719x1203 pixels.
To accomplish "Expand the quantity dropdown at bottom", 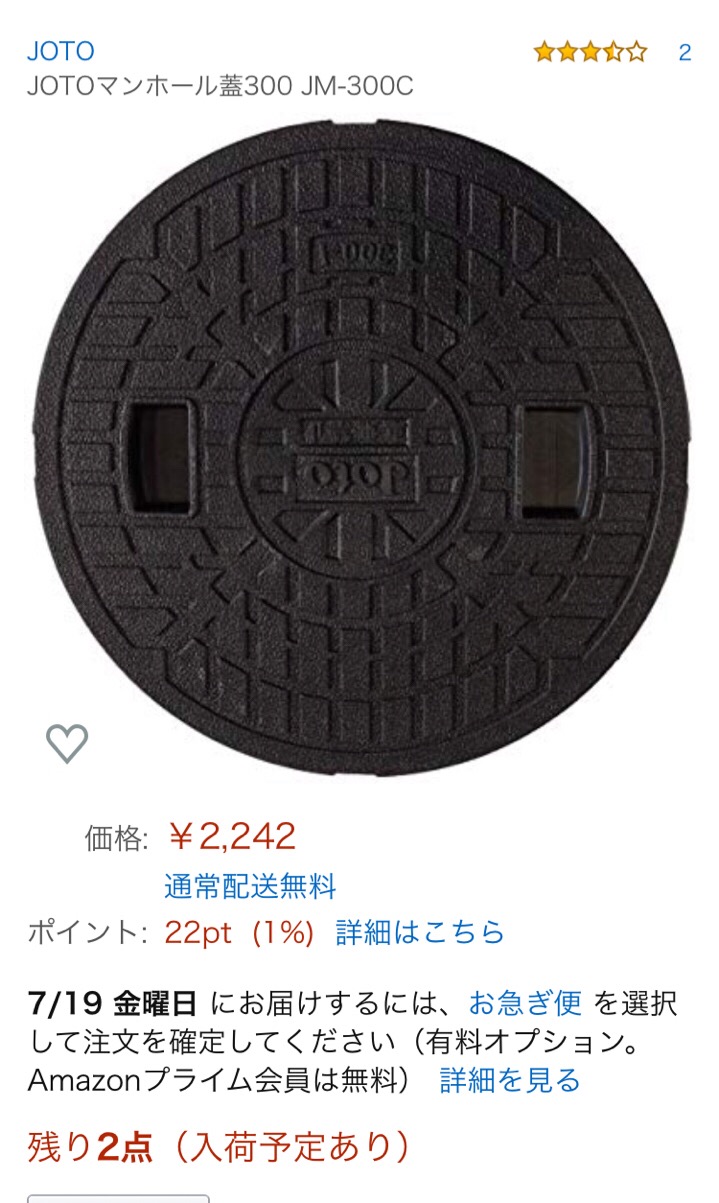I will click(118, 1198).
